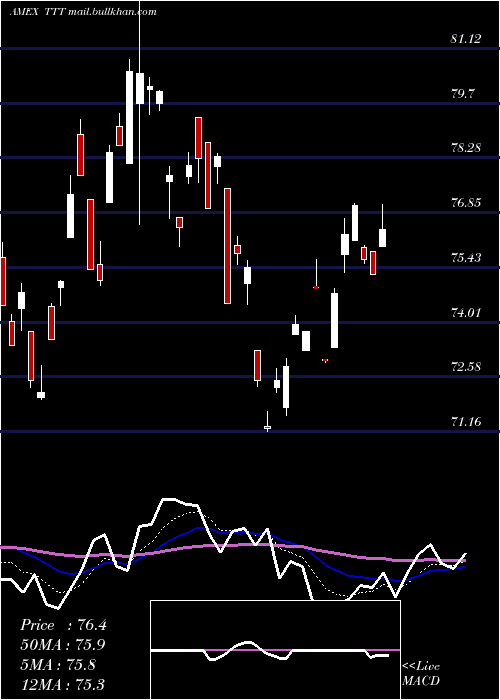Click the 79.7 price level label
Screen dimensions: 500x700
(x=463, y=94)
